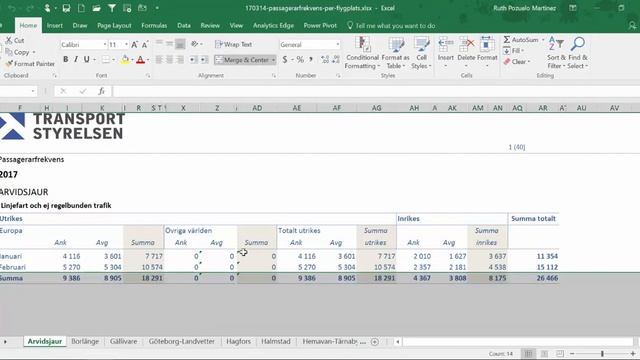This screenshot has height=360, width=640.
Task: Toggle Middle Align vertical alignment
Action: pyautogui.click(x=169, y=44)
